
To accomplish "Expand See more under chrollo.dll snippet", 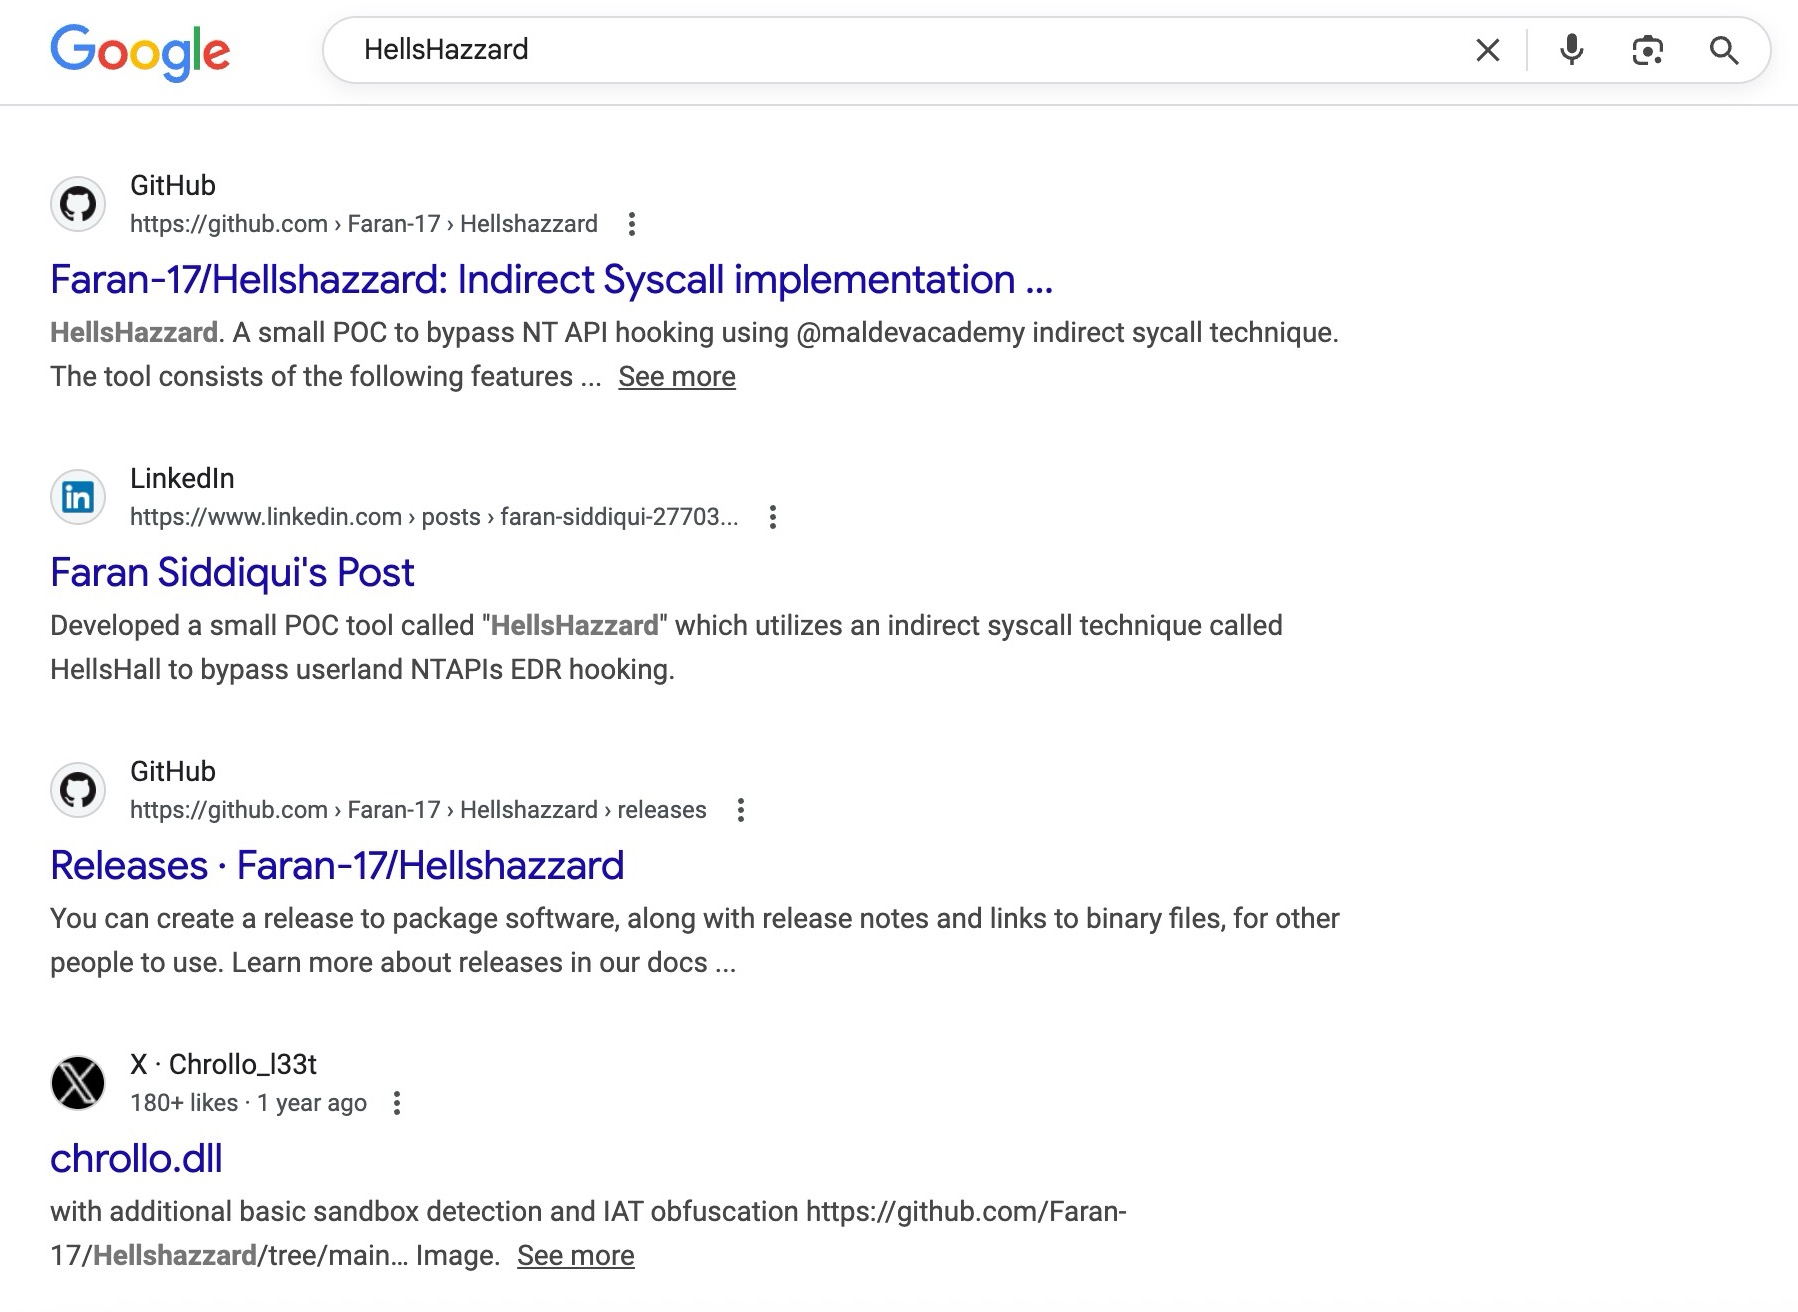I will 576,1255.
